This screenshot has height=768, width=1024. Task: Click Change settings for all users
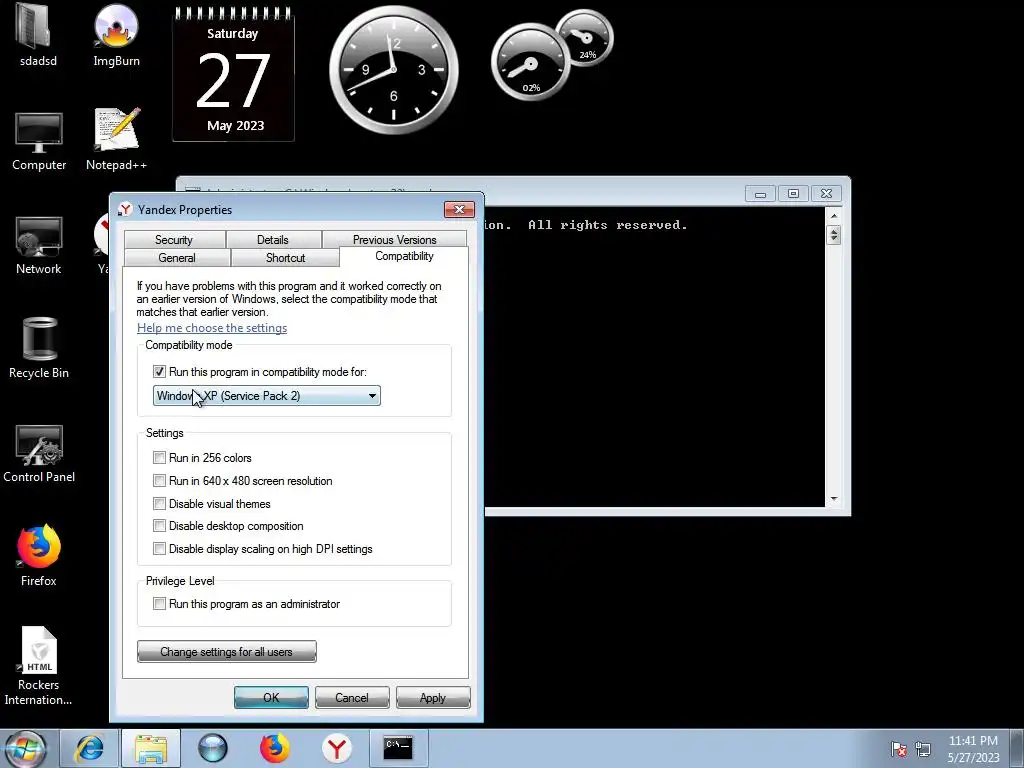227,652
